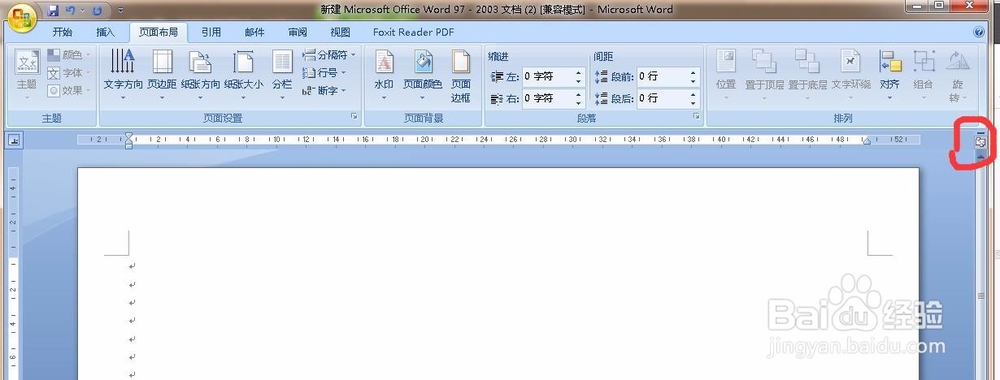Save the document from quick access toolbar
Screen dimensions: 1000x380
point(53,10)
